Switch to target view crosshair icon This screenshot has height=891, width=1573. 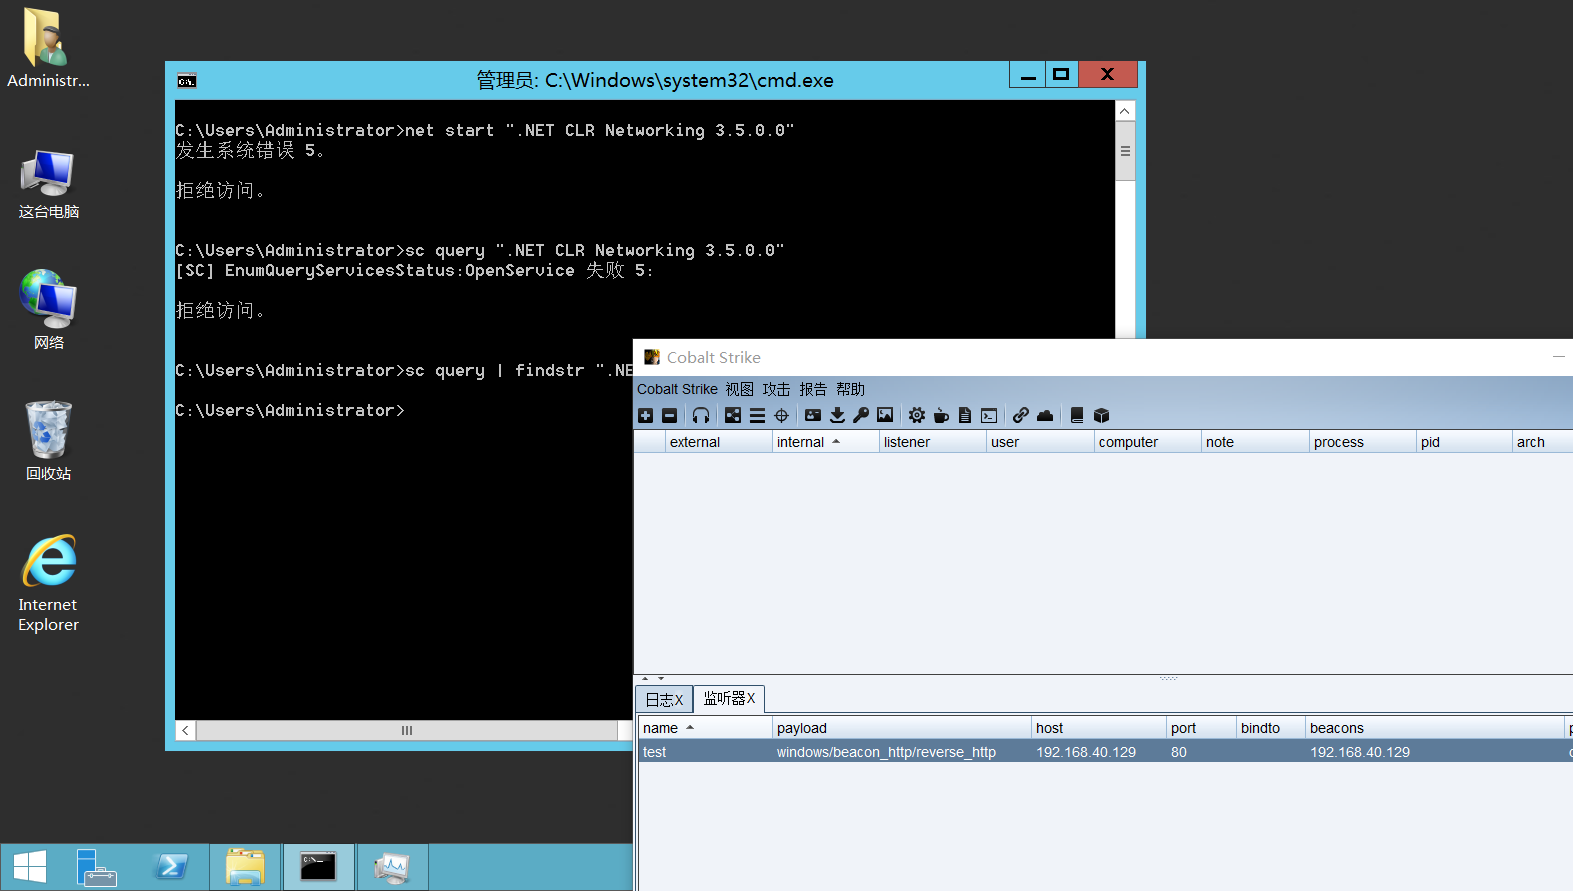point(782,415)
